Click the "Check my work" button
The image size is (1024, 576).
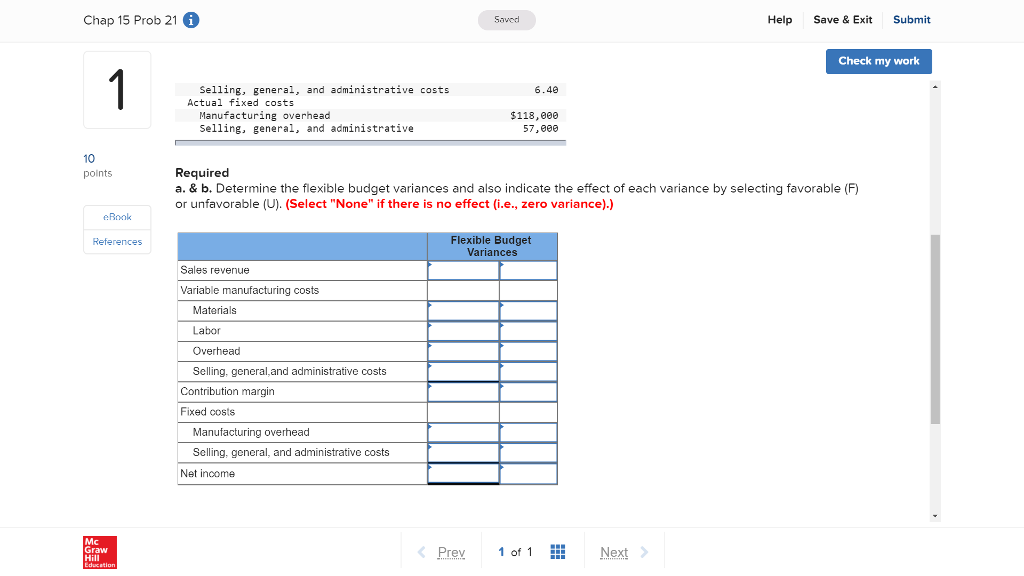(878, 61)
